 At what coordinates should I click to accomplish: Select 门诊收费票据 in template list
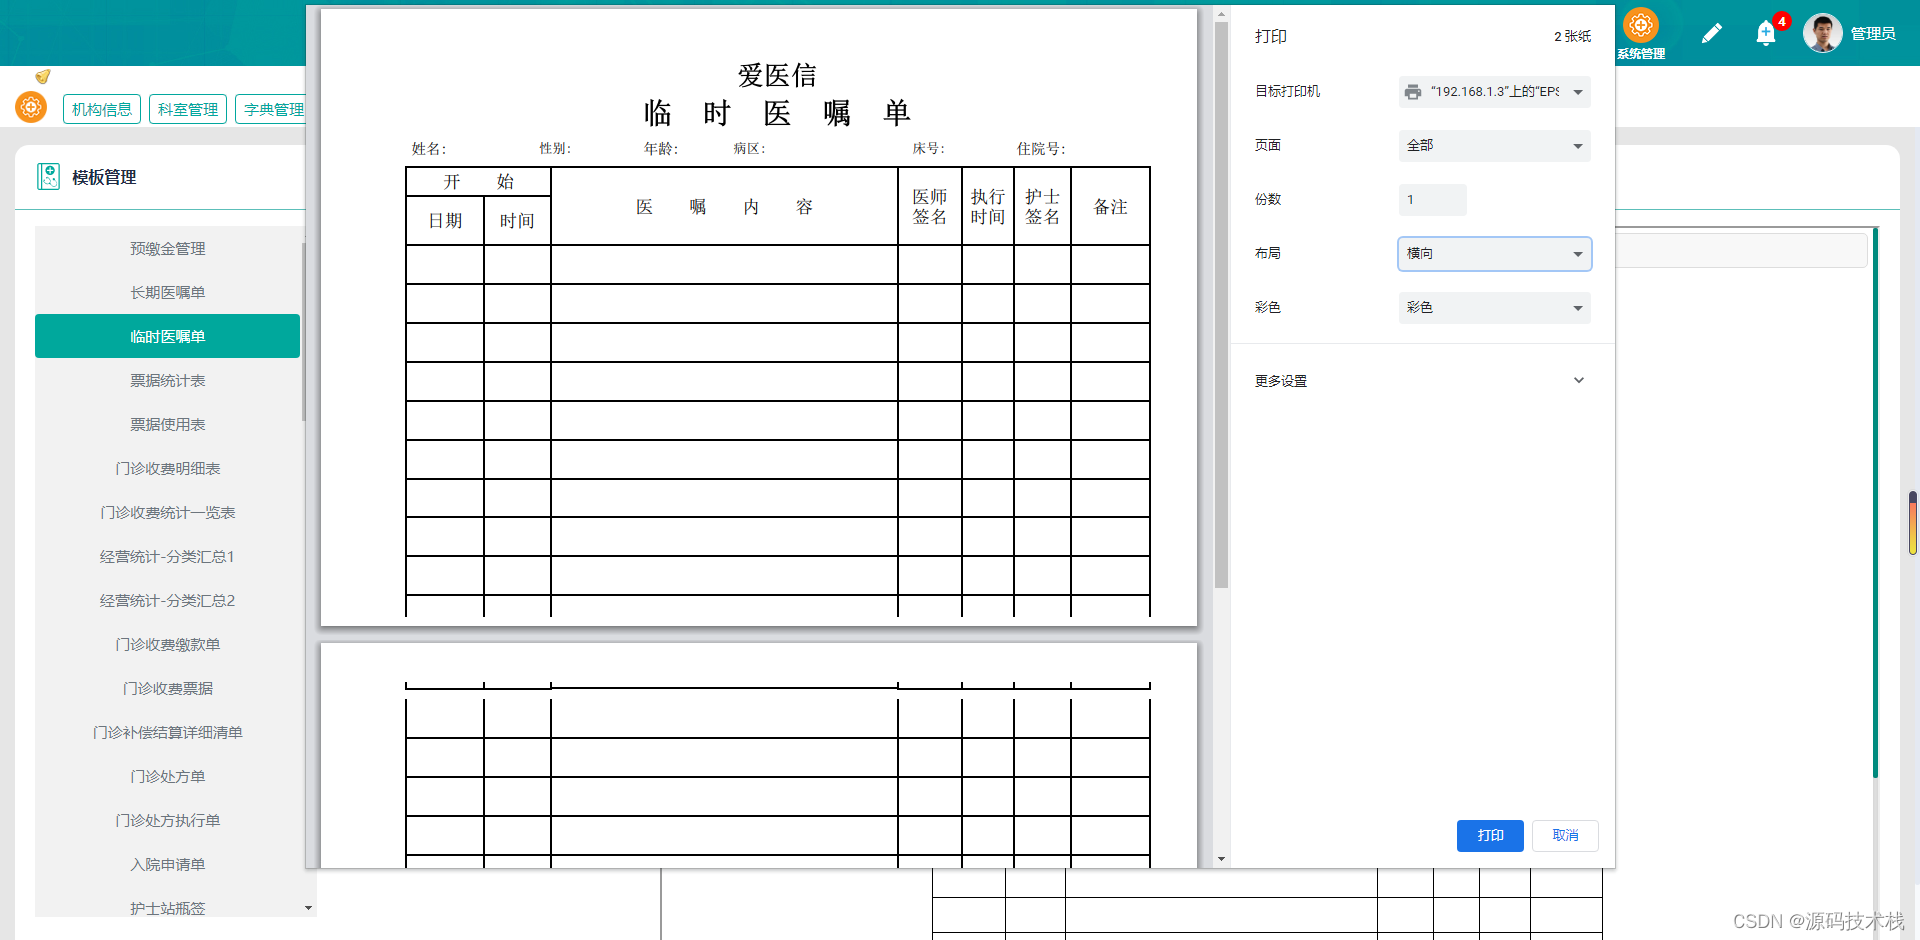click(167, 689)
